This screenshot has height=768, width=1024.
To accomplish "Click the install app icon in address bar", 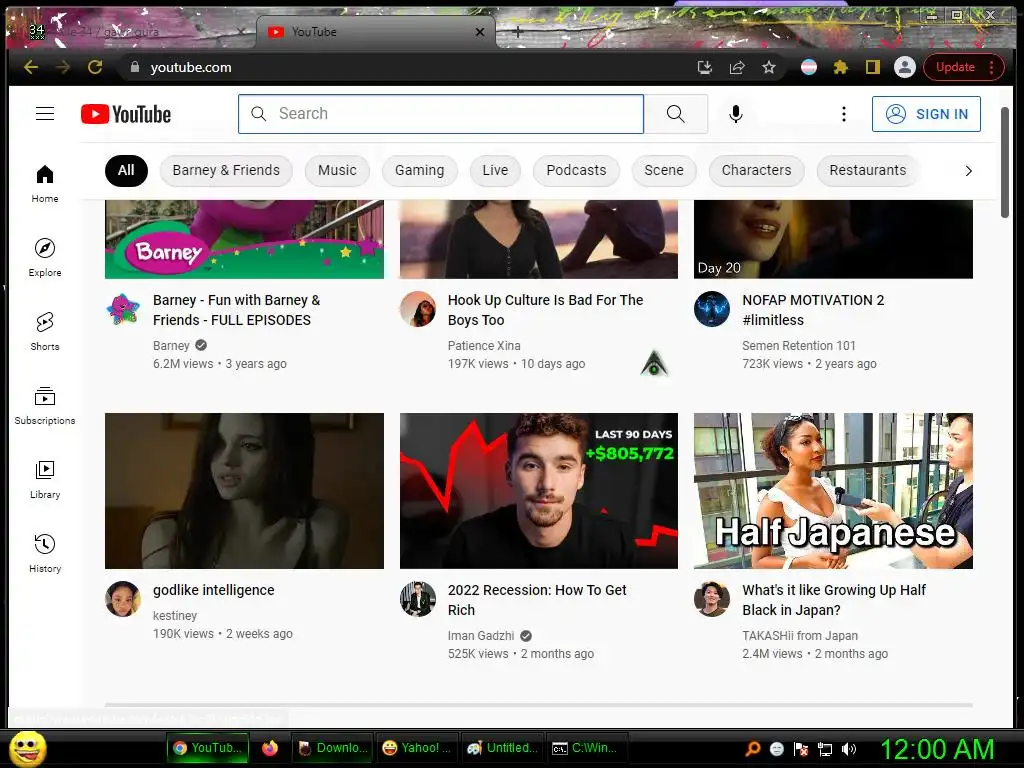I will point(705,67).
